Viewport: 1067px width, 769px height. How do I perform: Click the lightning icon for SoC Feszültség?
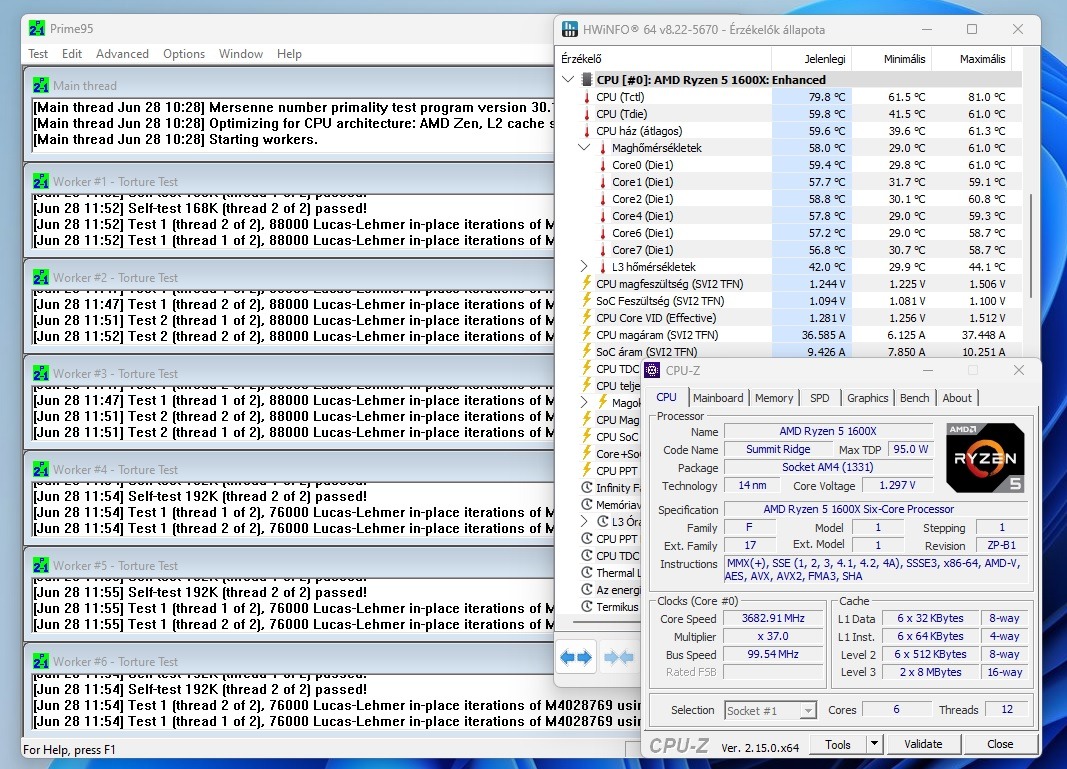[587, 300]
